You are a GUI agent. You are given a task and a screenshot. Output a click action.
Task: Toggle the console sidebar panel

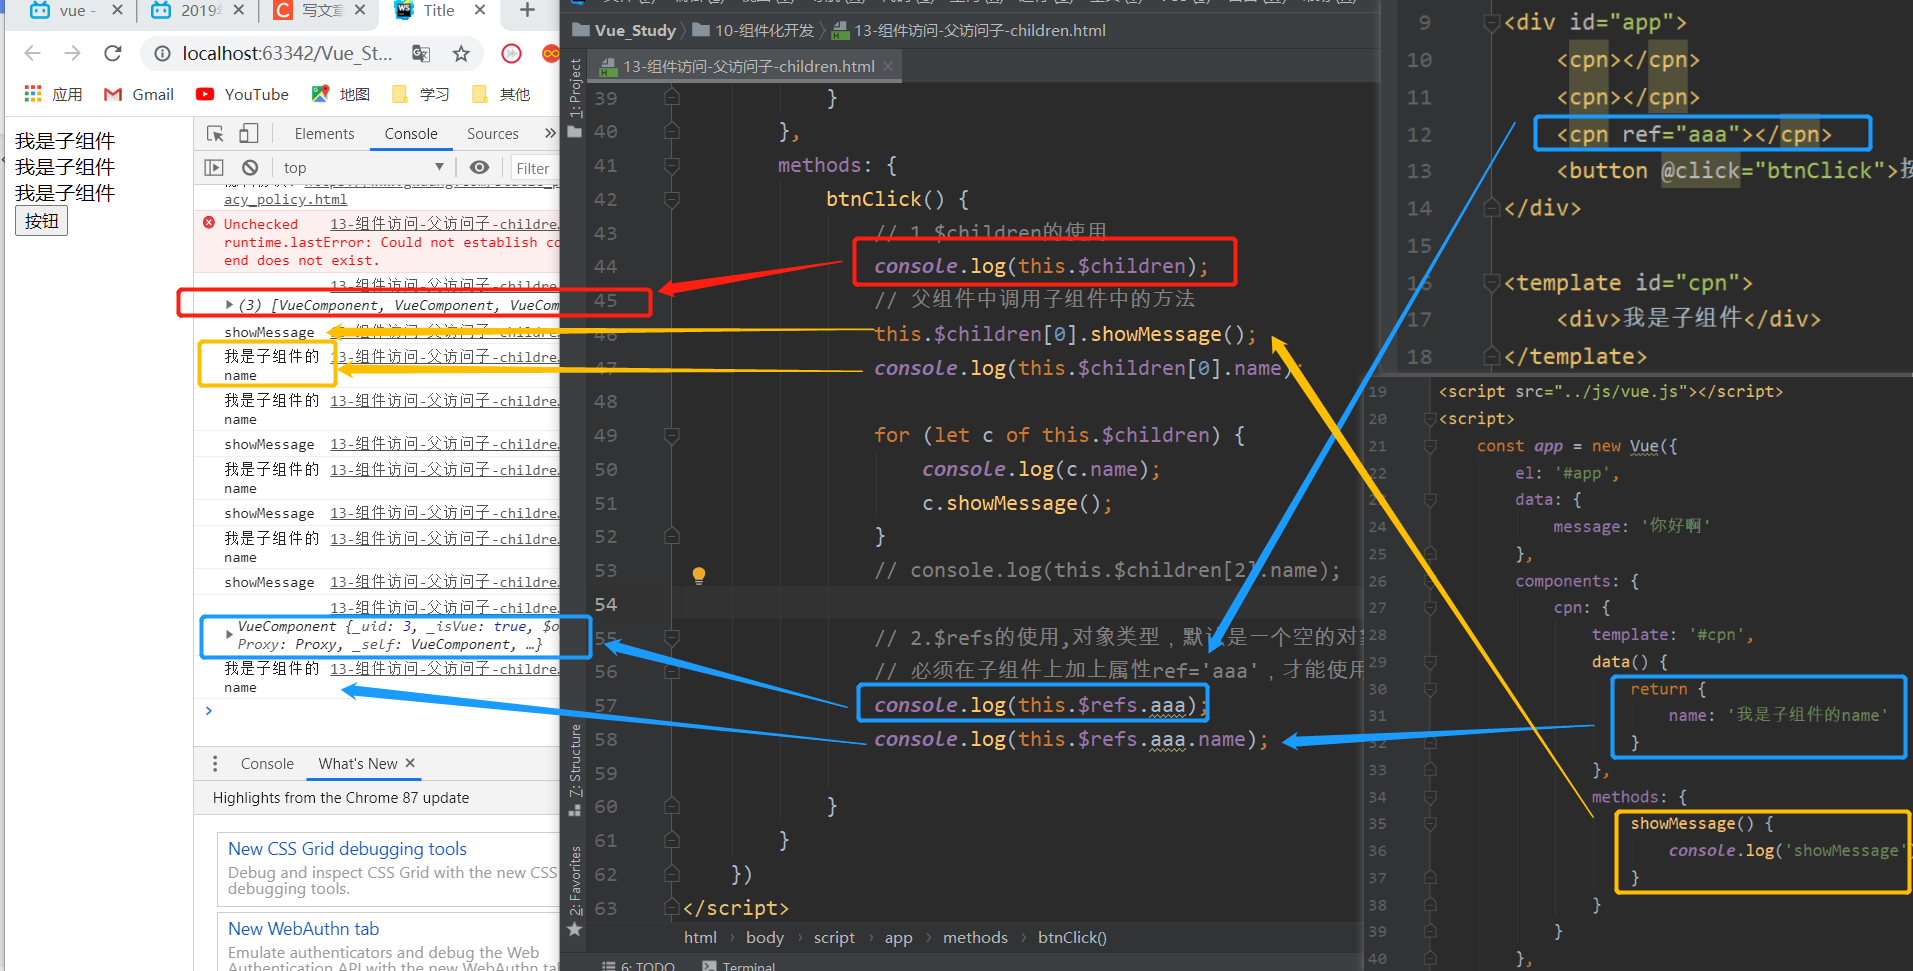click(214, 168)
